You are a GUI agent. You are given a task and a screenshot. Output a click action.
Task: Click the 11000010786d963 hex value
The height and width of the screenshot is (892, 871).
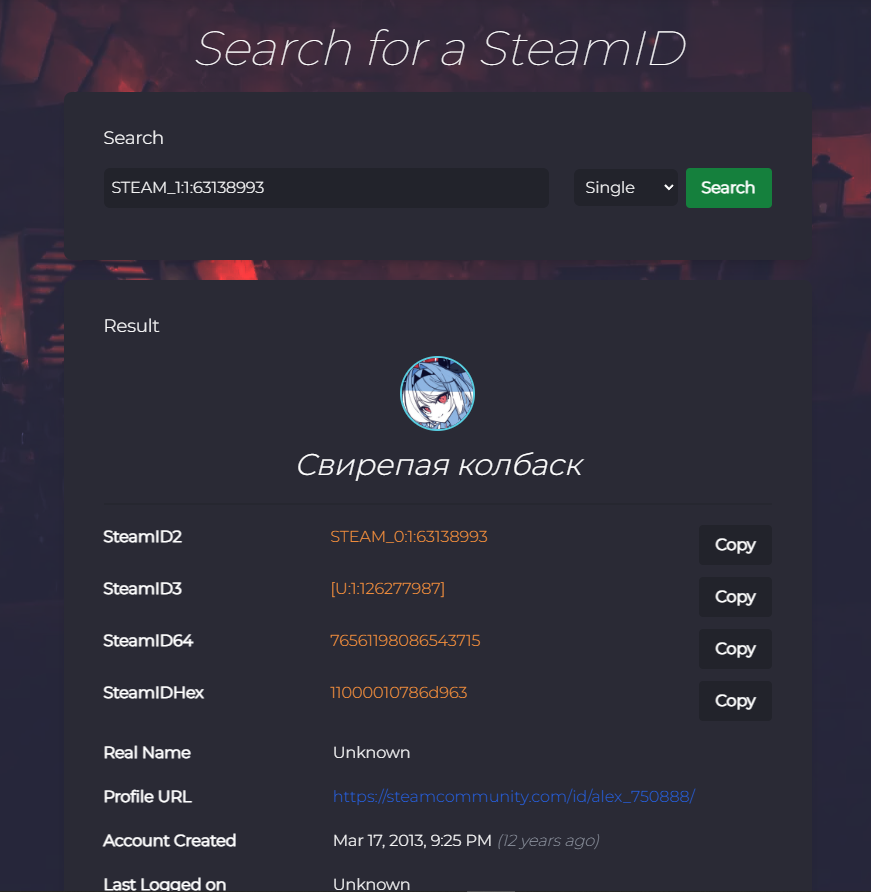pyautogui.click(x=398, y=692)
